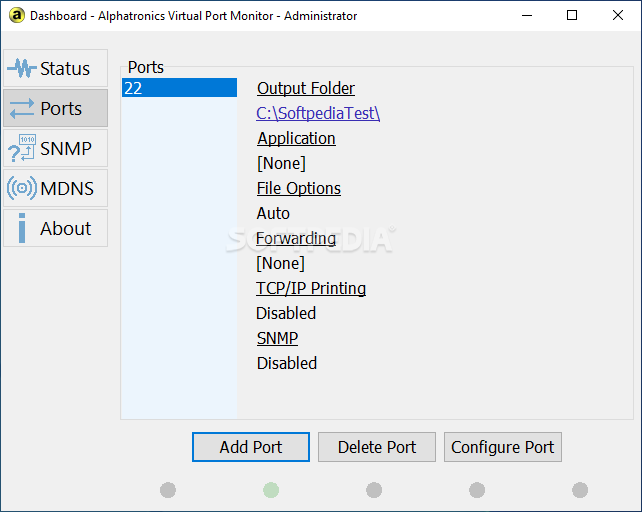
Task: Click the [None] value under Application
Action: 281,163
